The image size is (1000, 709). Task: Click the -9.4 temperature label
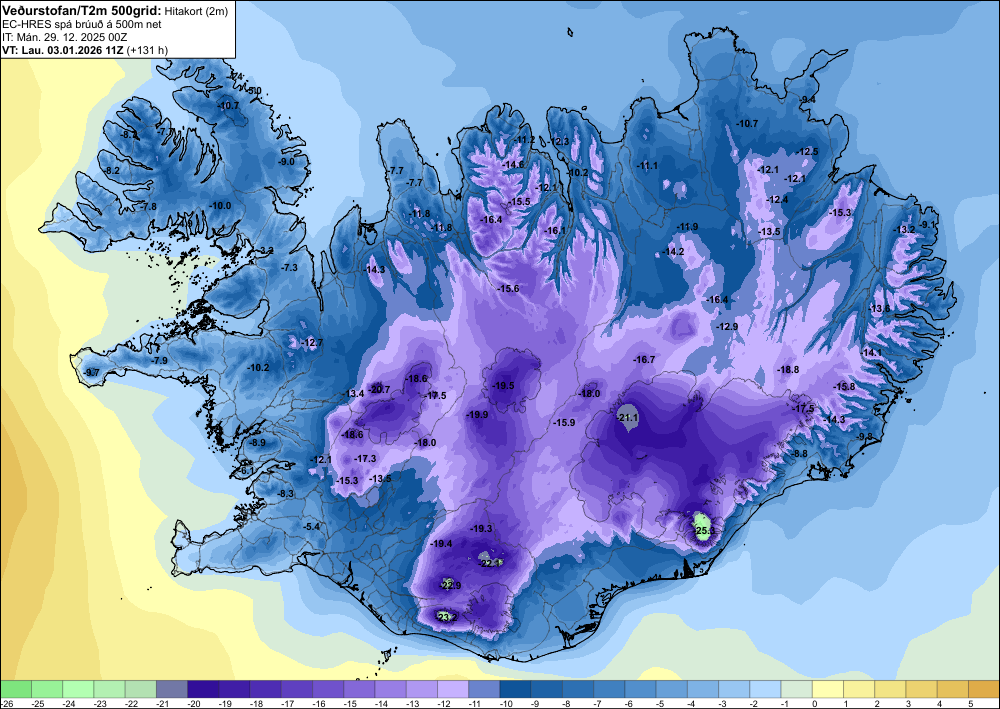click(x=808, y=99)
